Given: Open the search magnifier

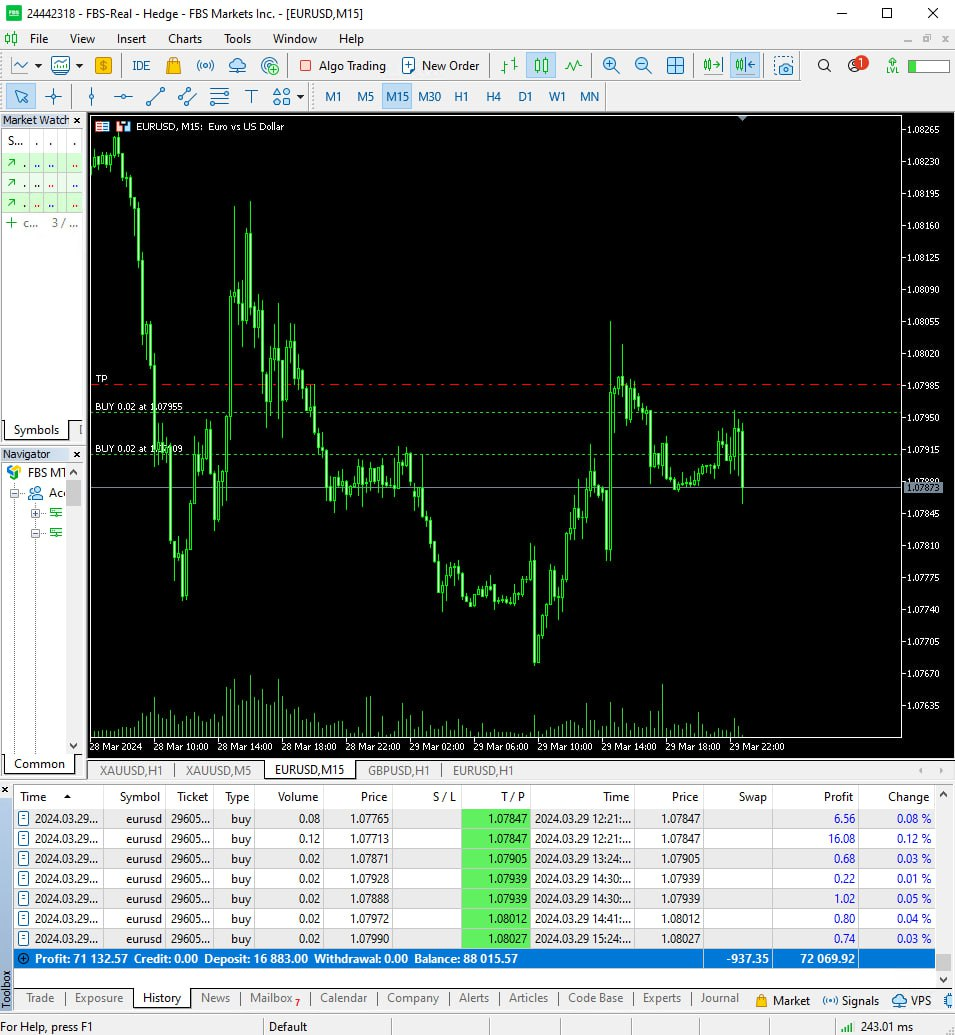Looking at the screenshot, I should (x=824, y=65).
